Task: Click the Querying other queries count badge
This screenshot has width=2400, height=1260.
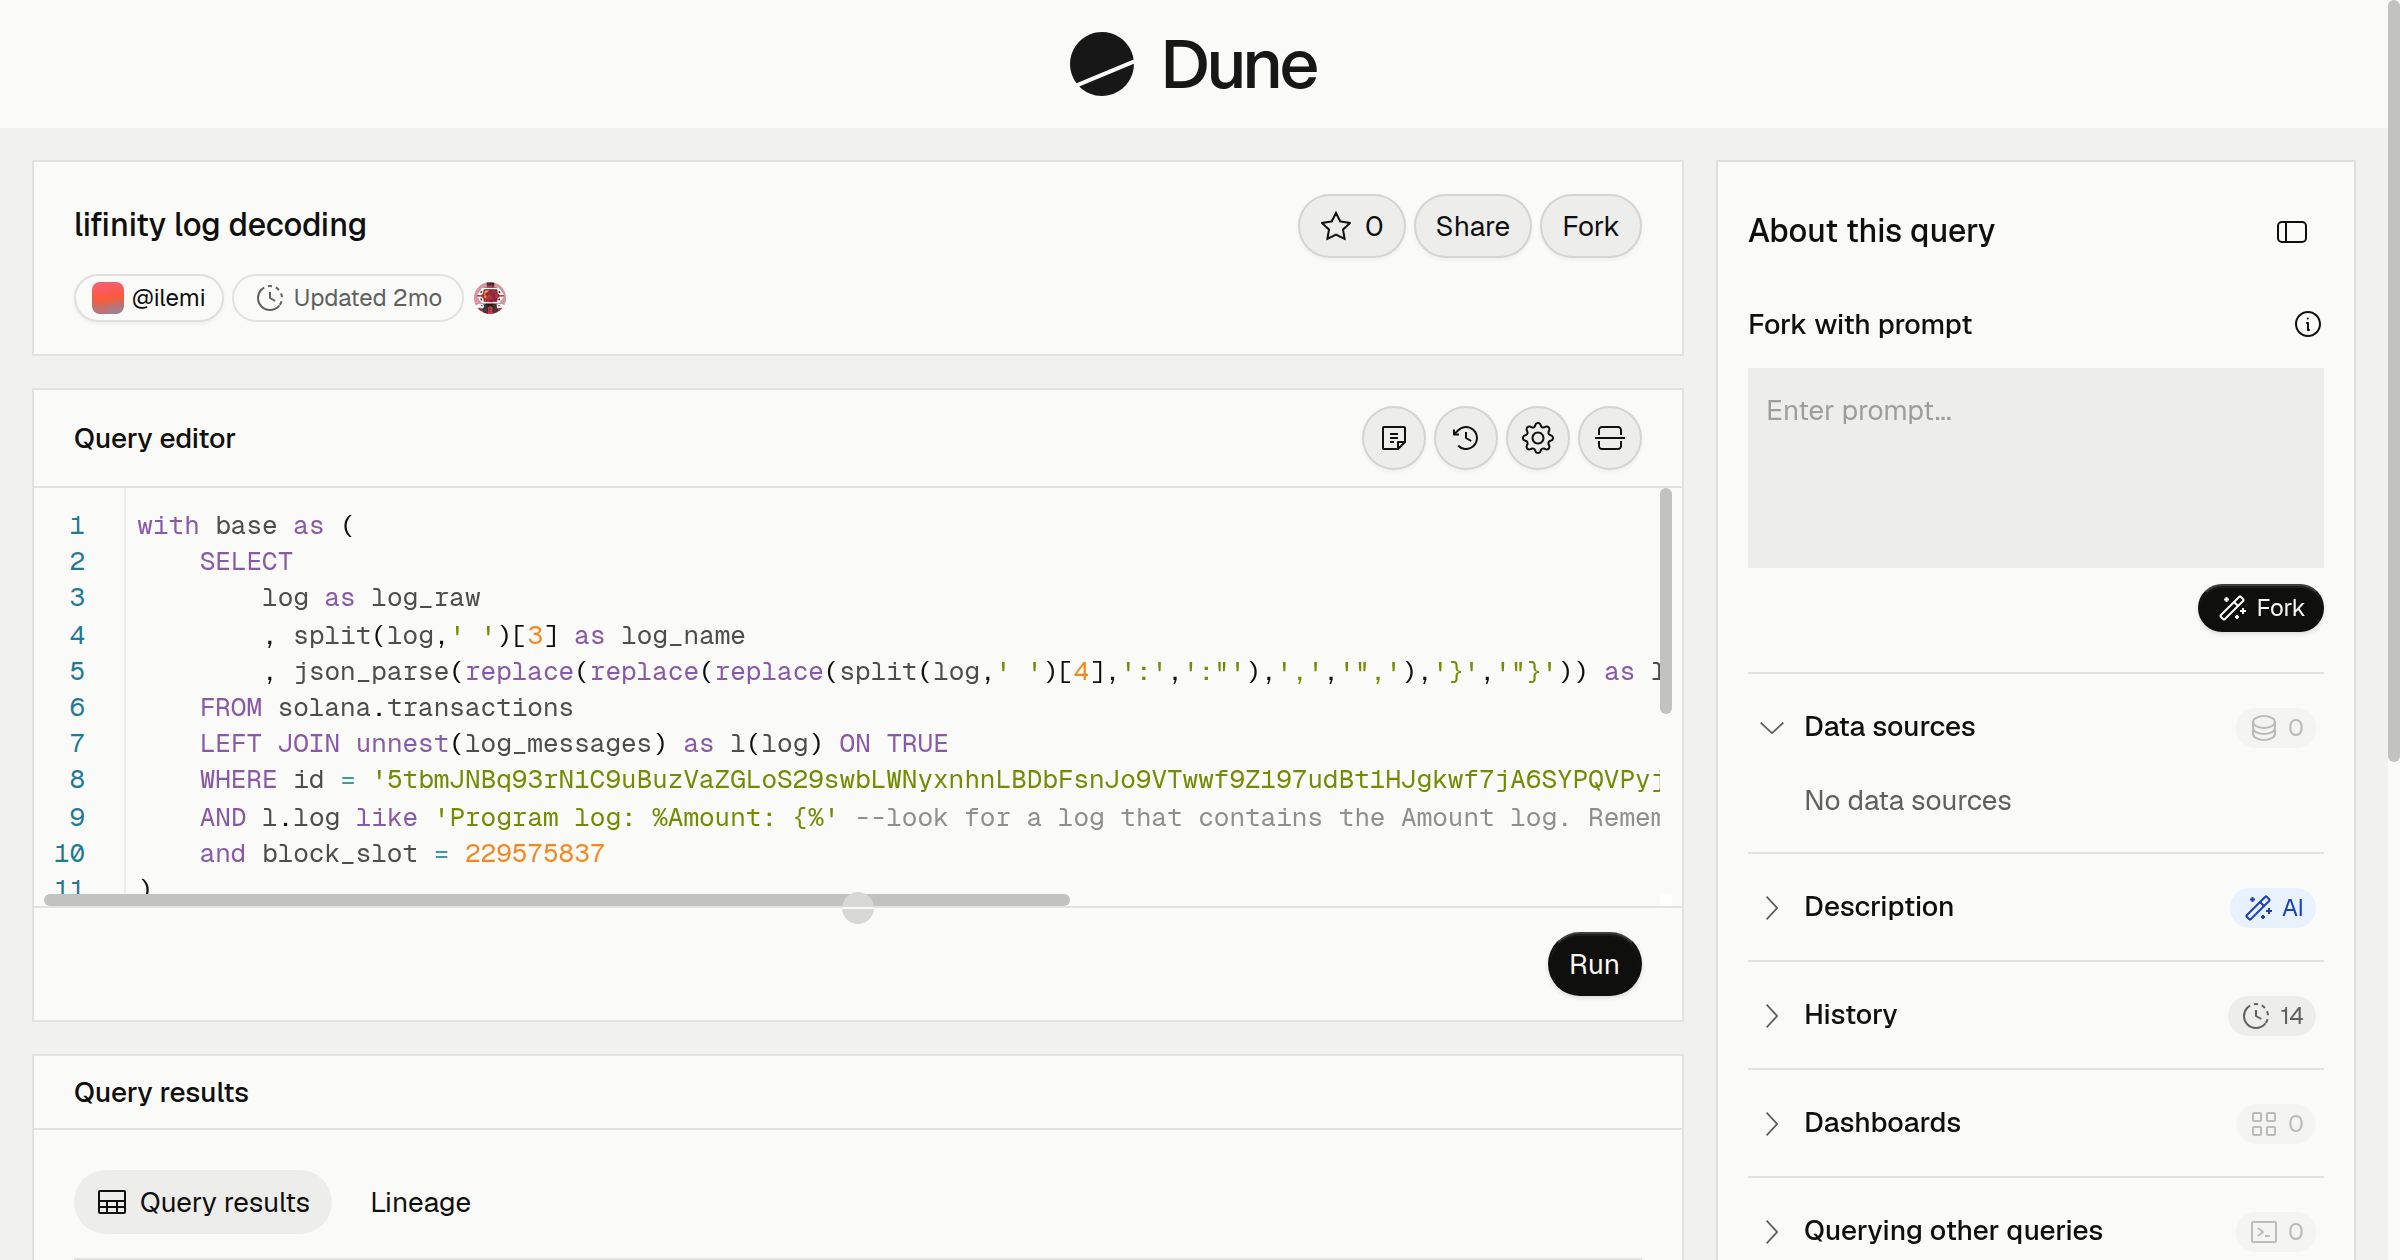Action: (x=2276, y=1232)
